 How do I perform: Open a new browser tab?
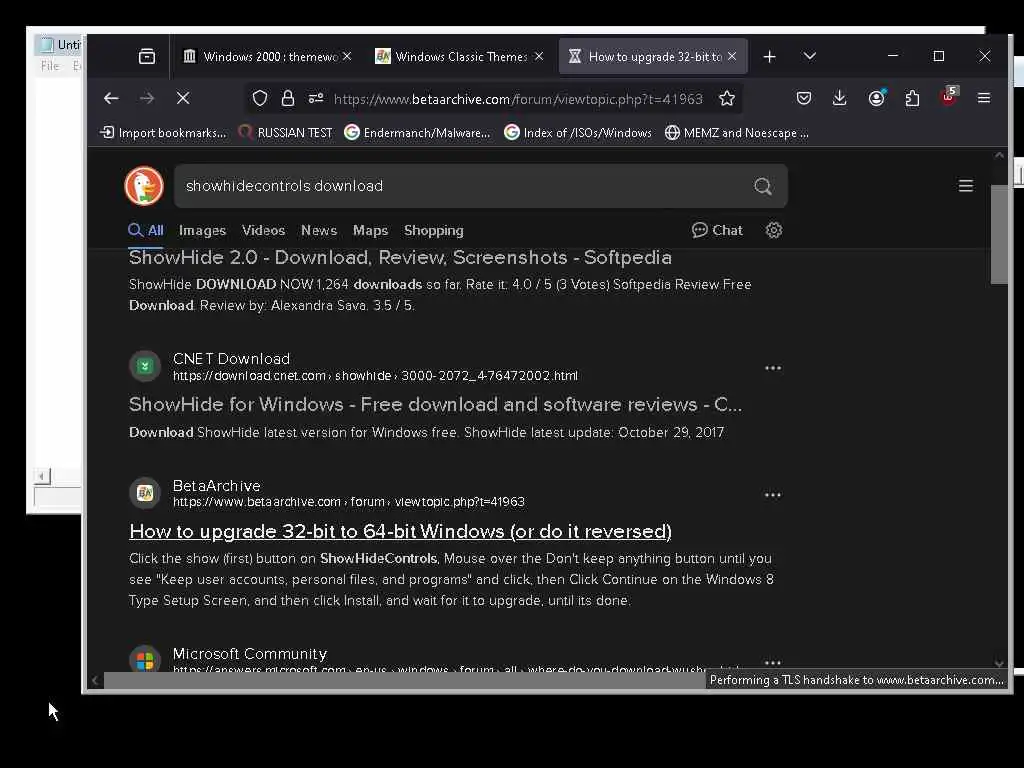[769, 57]
